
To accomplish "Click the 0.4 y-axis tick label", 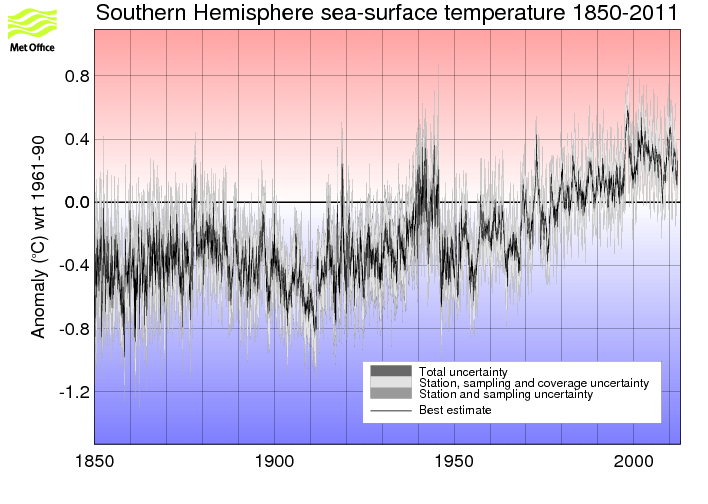I will pos(77,140).
